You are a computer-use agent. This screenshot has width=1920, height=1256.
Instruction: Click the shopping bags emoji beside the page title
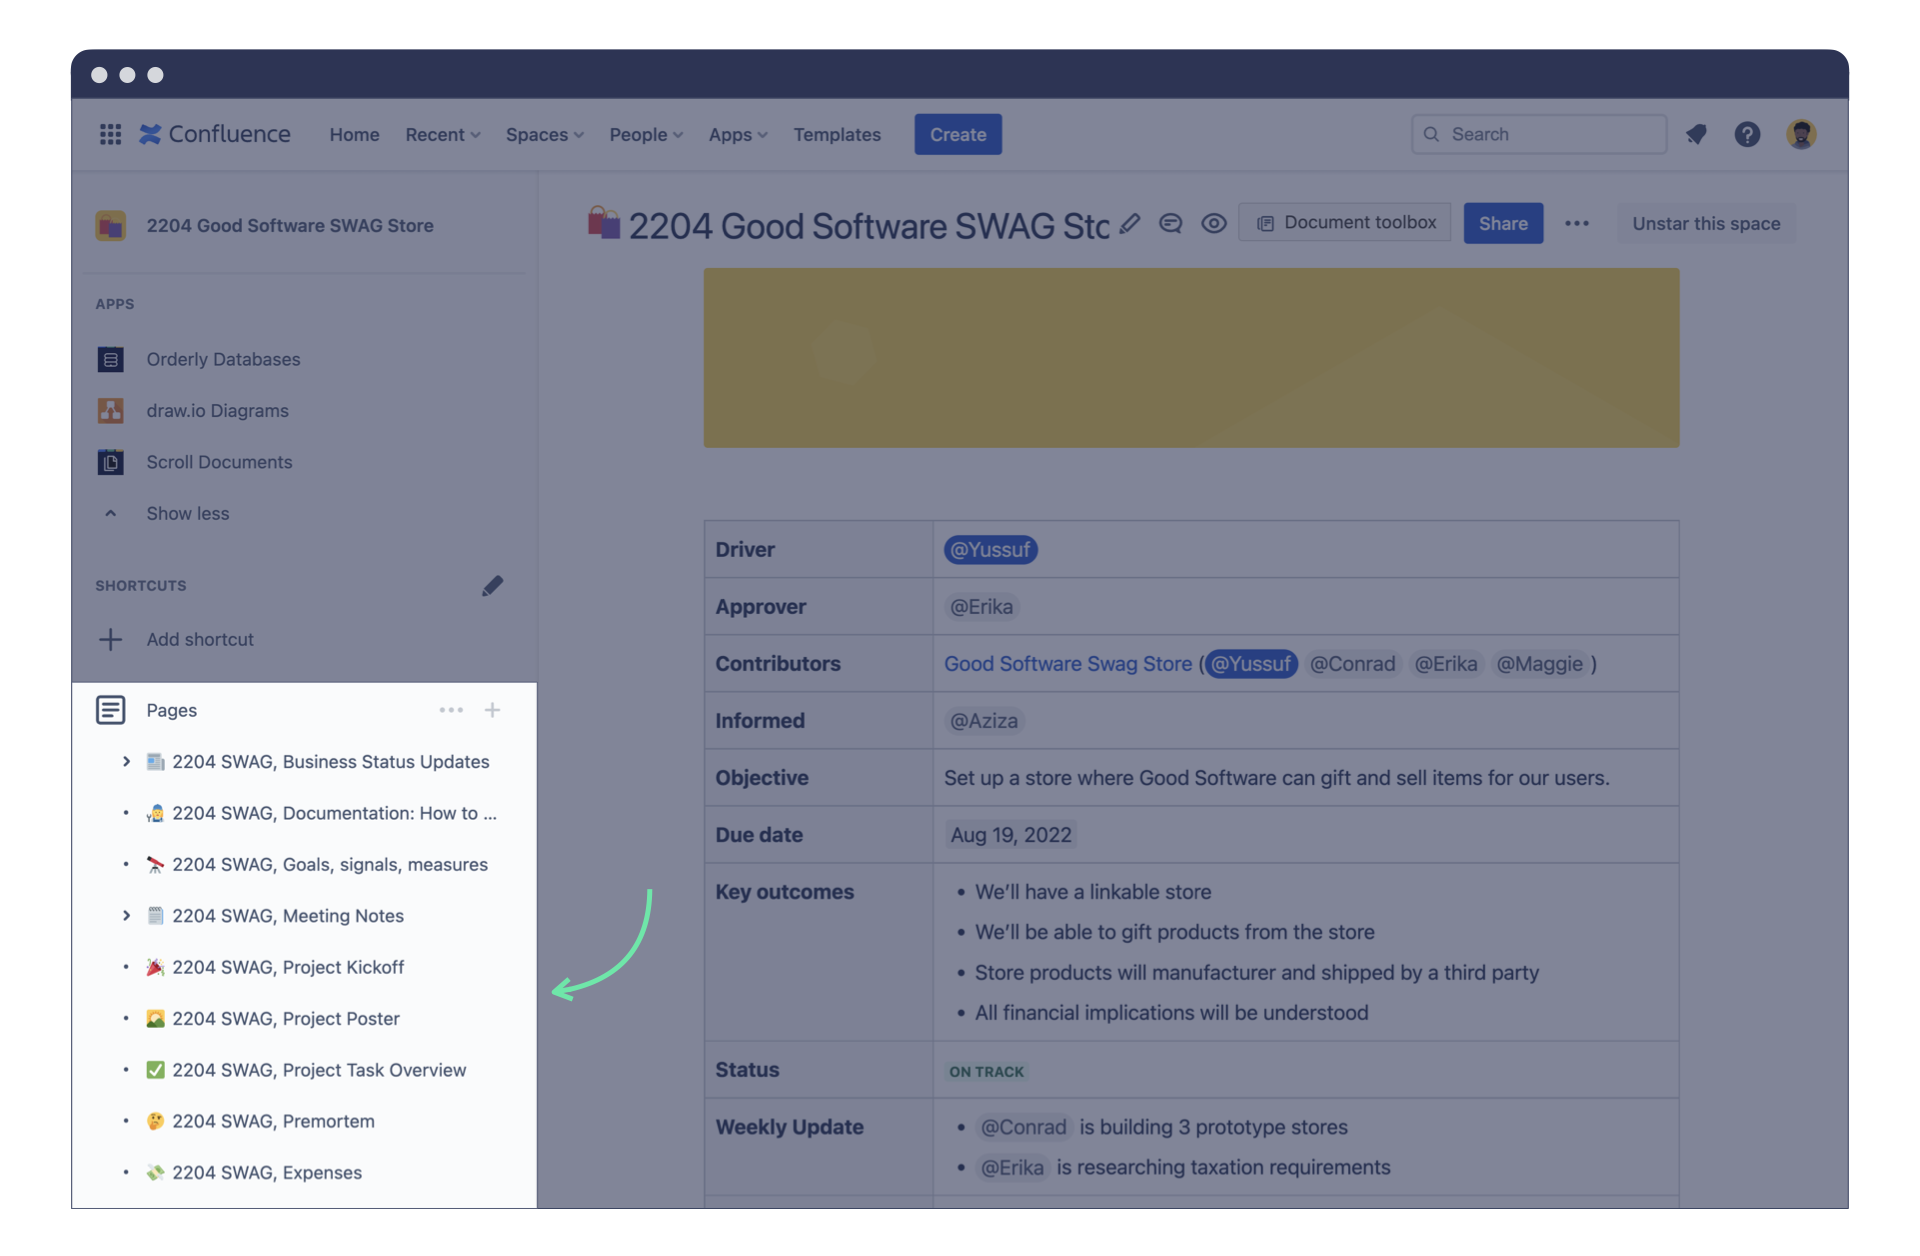(x=604, y=223)
